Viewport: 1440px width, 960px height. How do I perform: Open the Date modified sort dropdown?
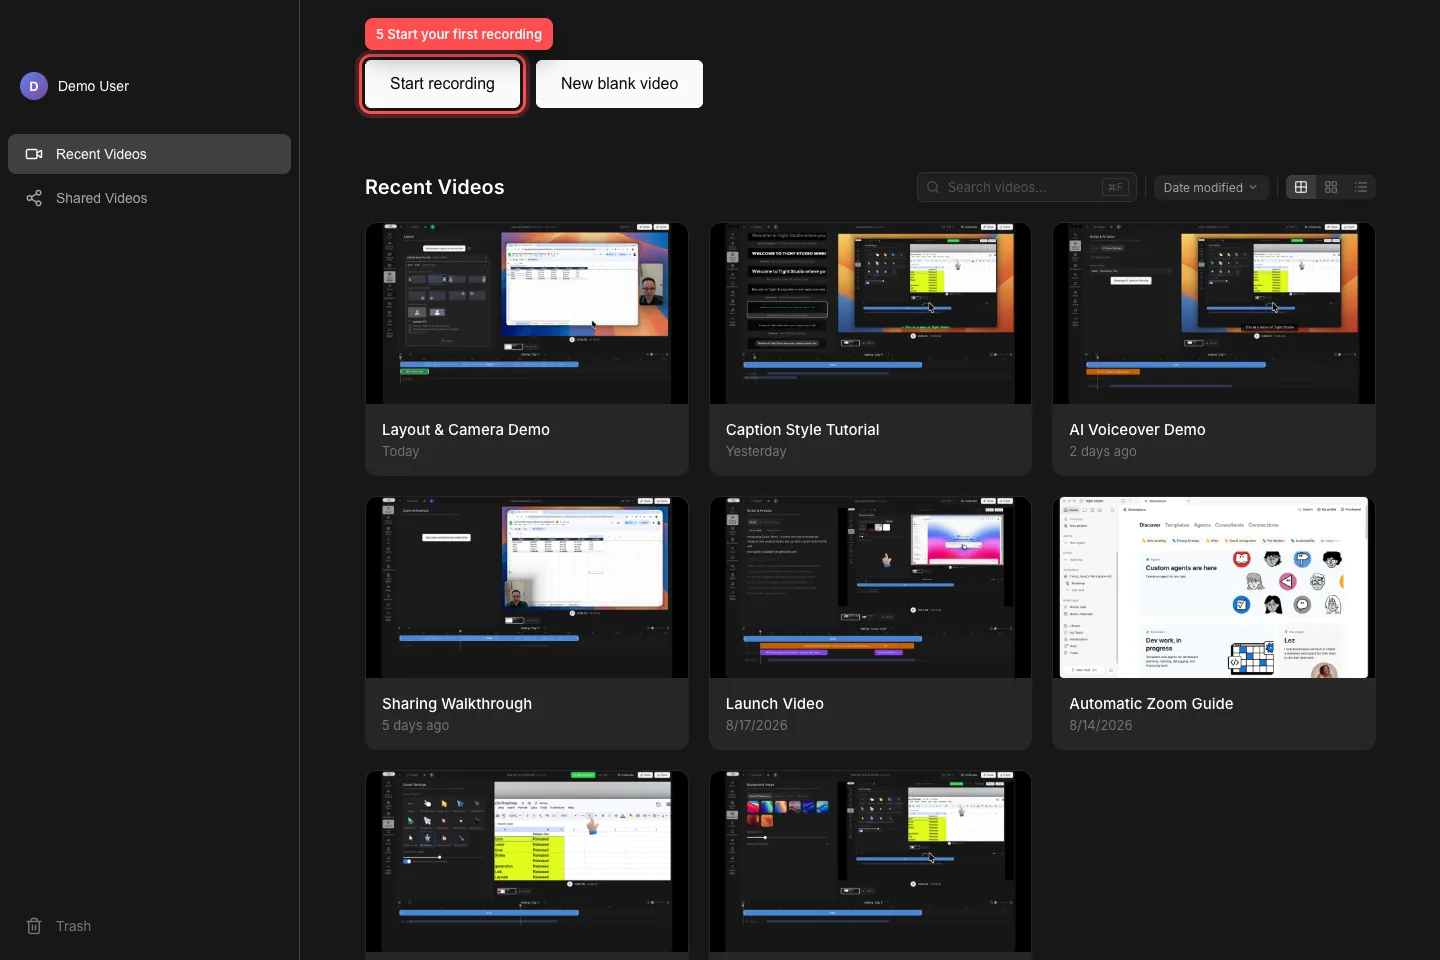tap(1211, 187)
